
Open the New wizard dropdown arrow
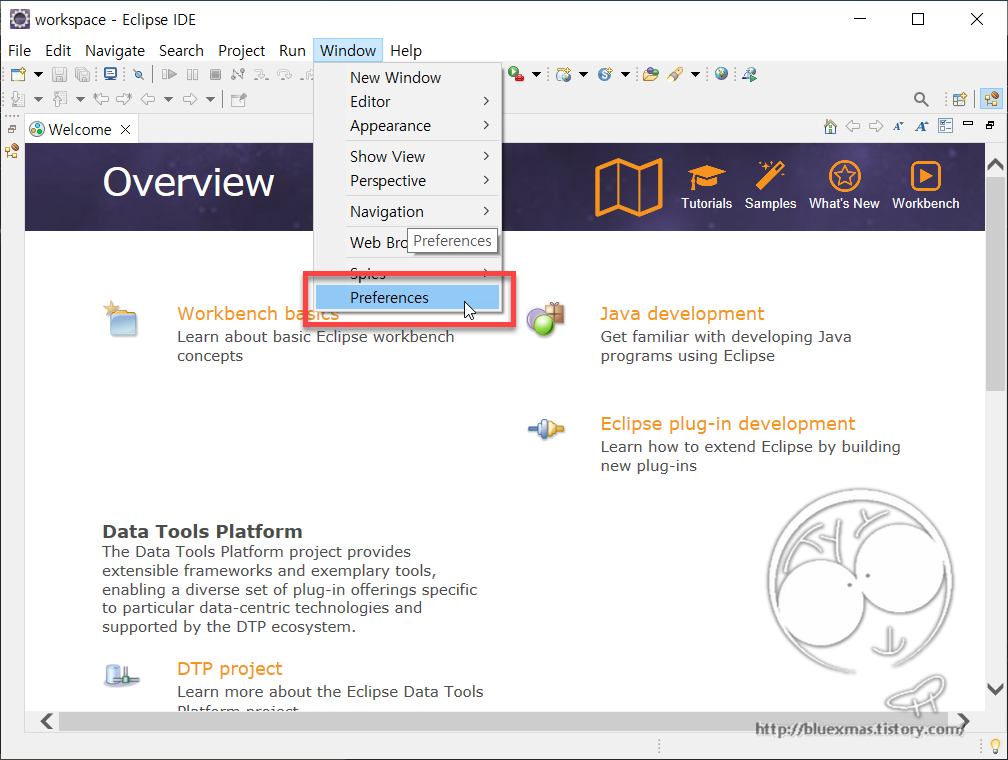[x=39, y=75]
